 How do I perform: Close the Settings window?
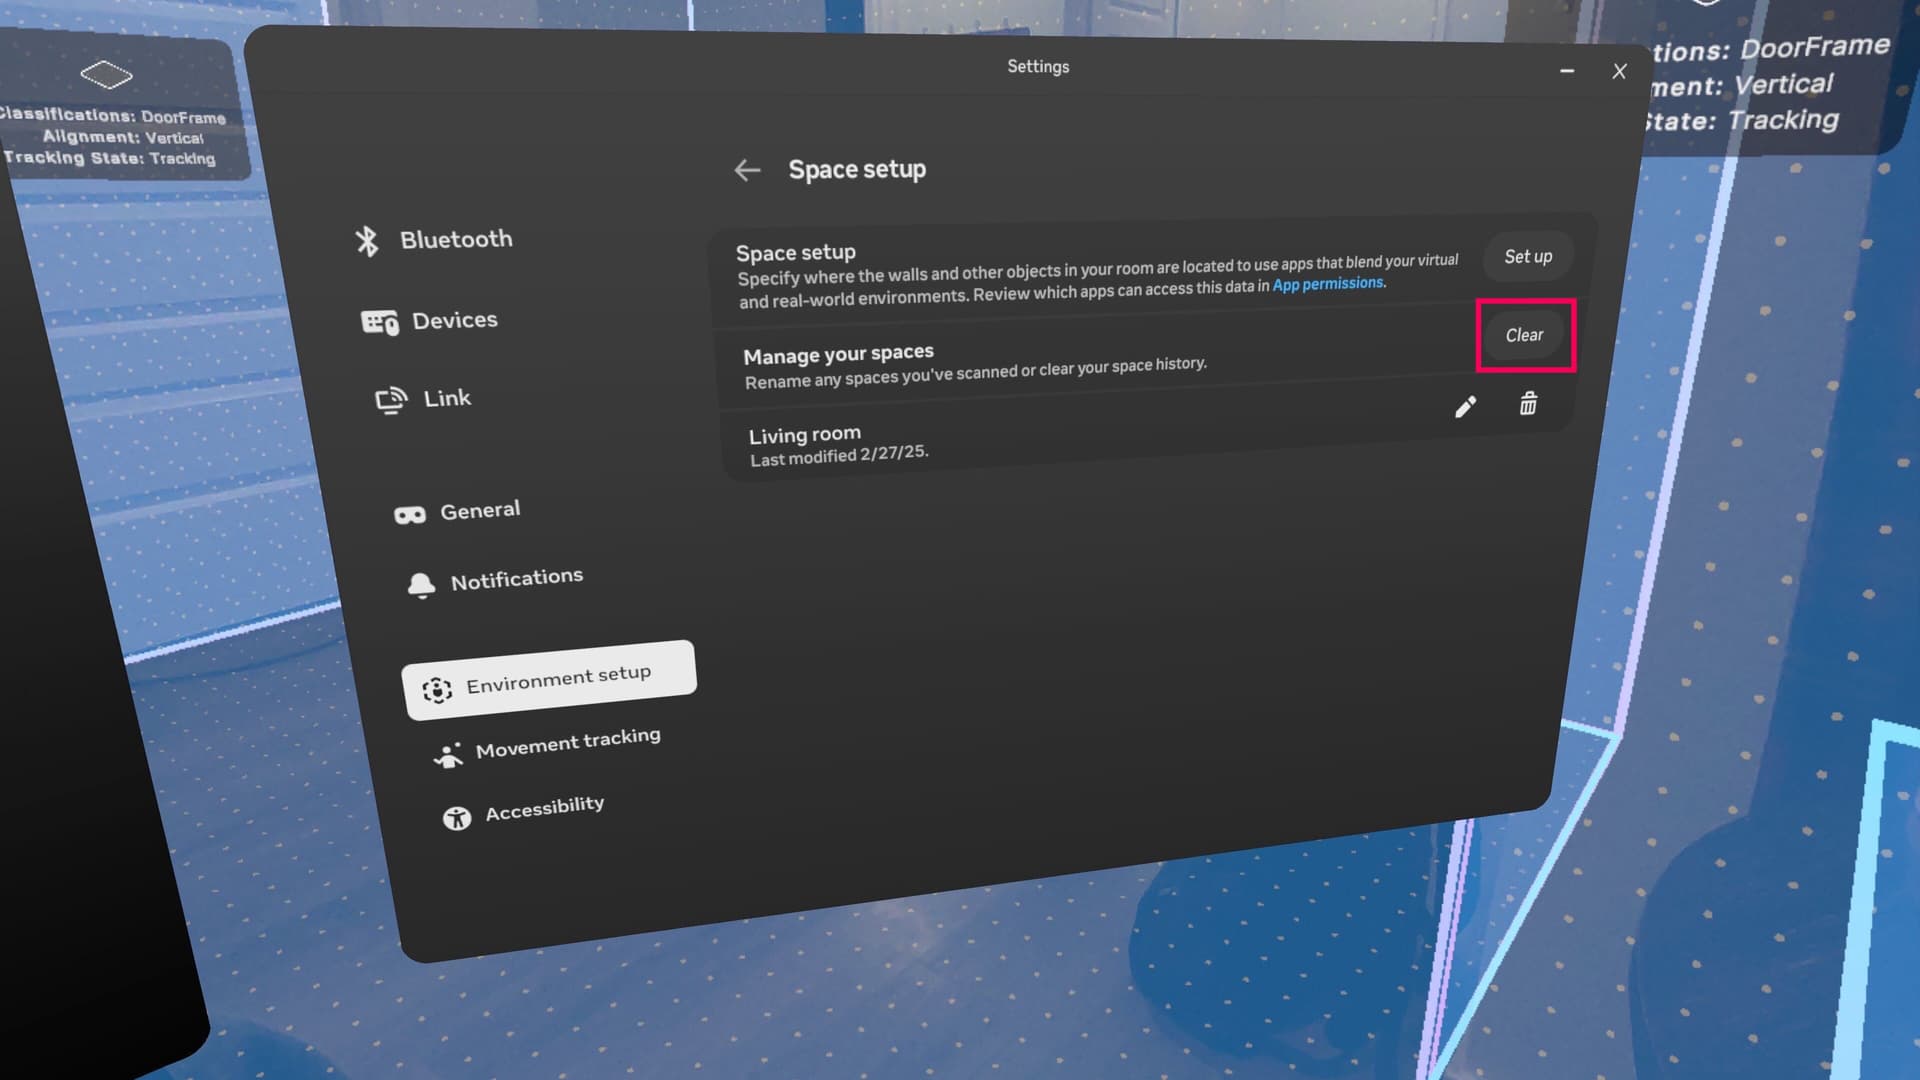(1619, 72)
